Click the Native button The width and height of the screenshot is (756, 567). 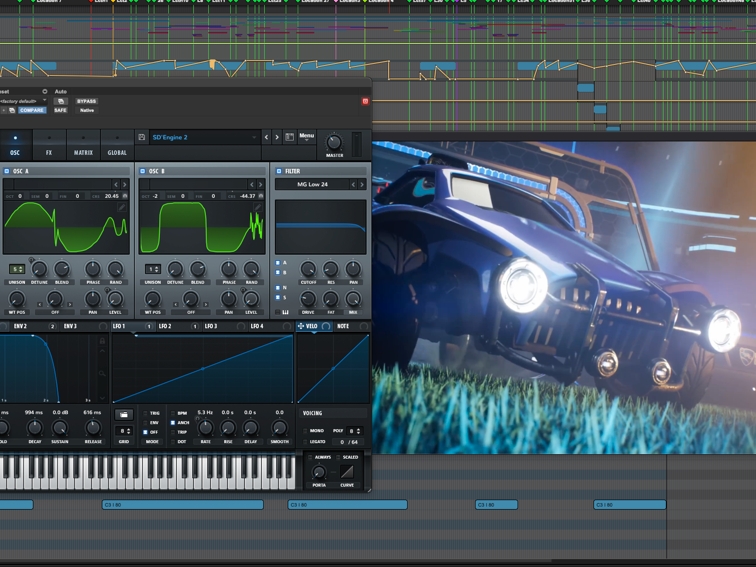[87, 110]
